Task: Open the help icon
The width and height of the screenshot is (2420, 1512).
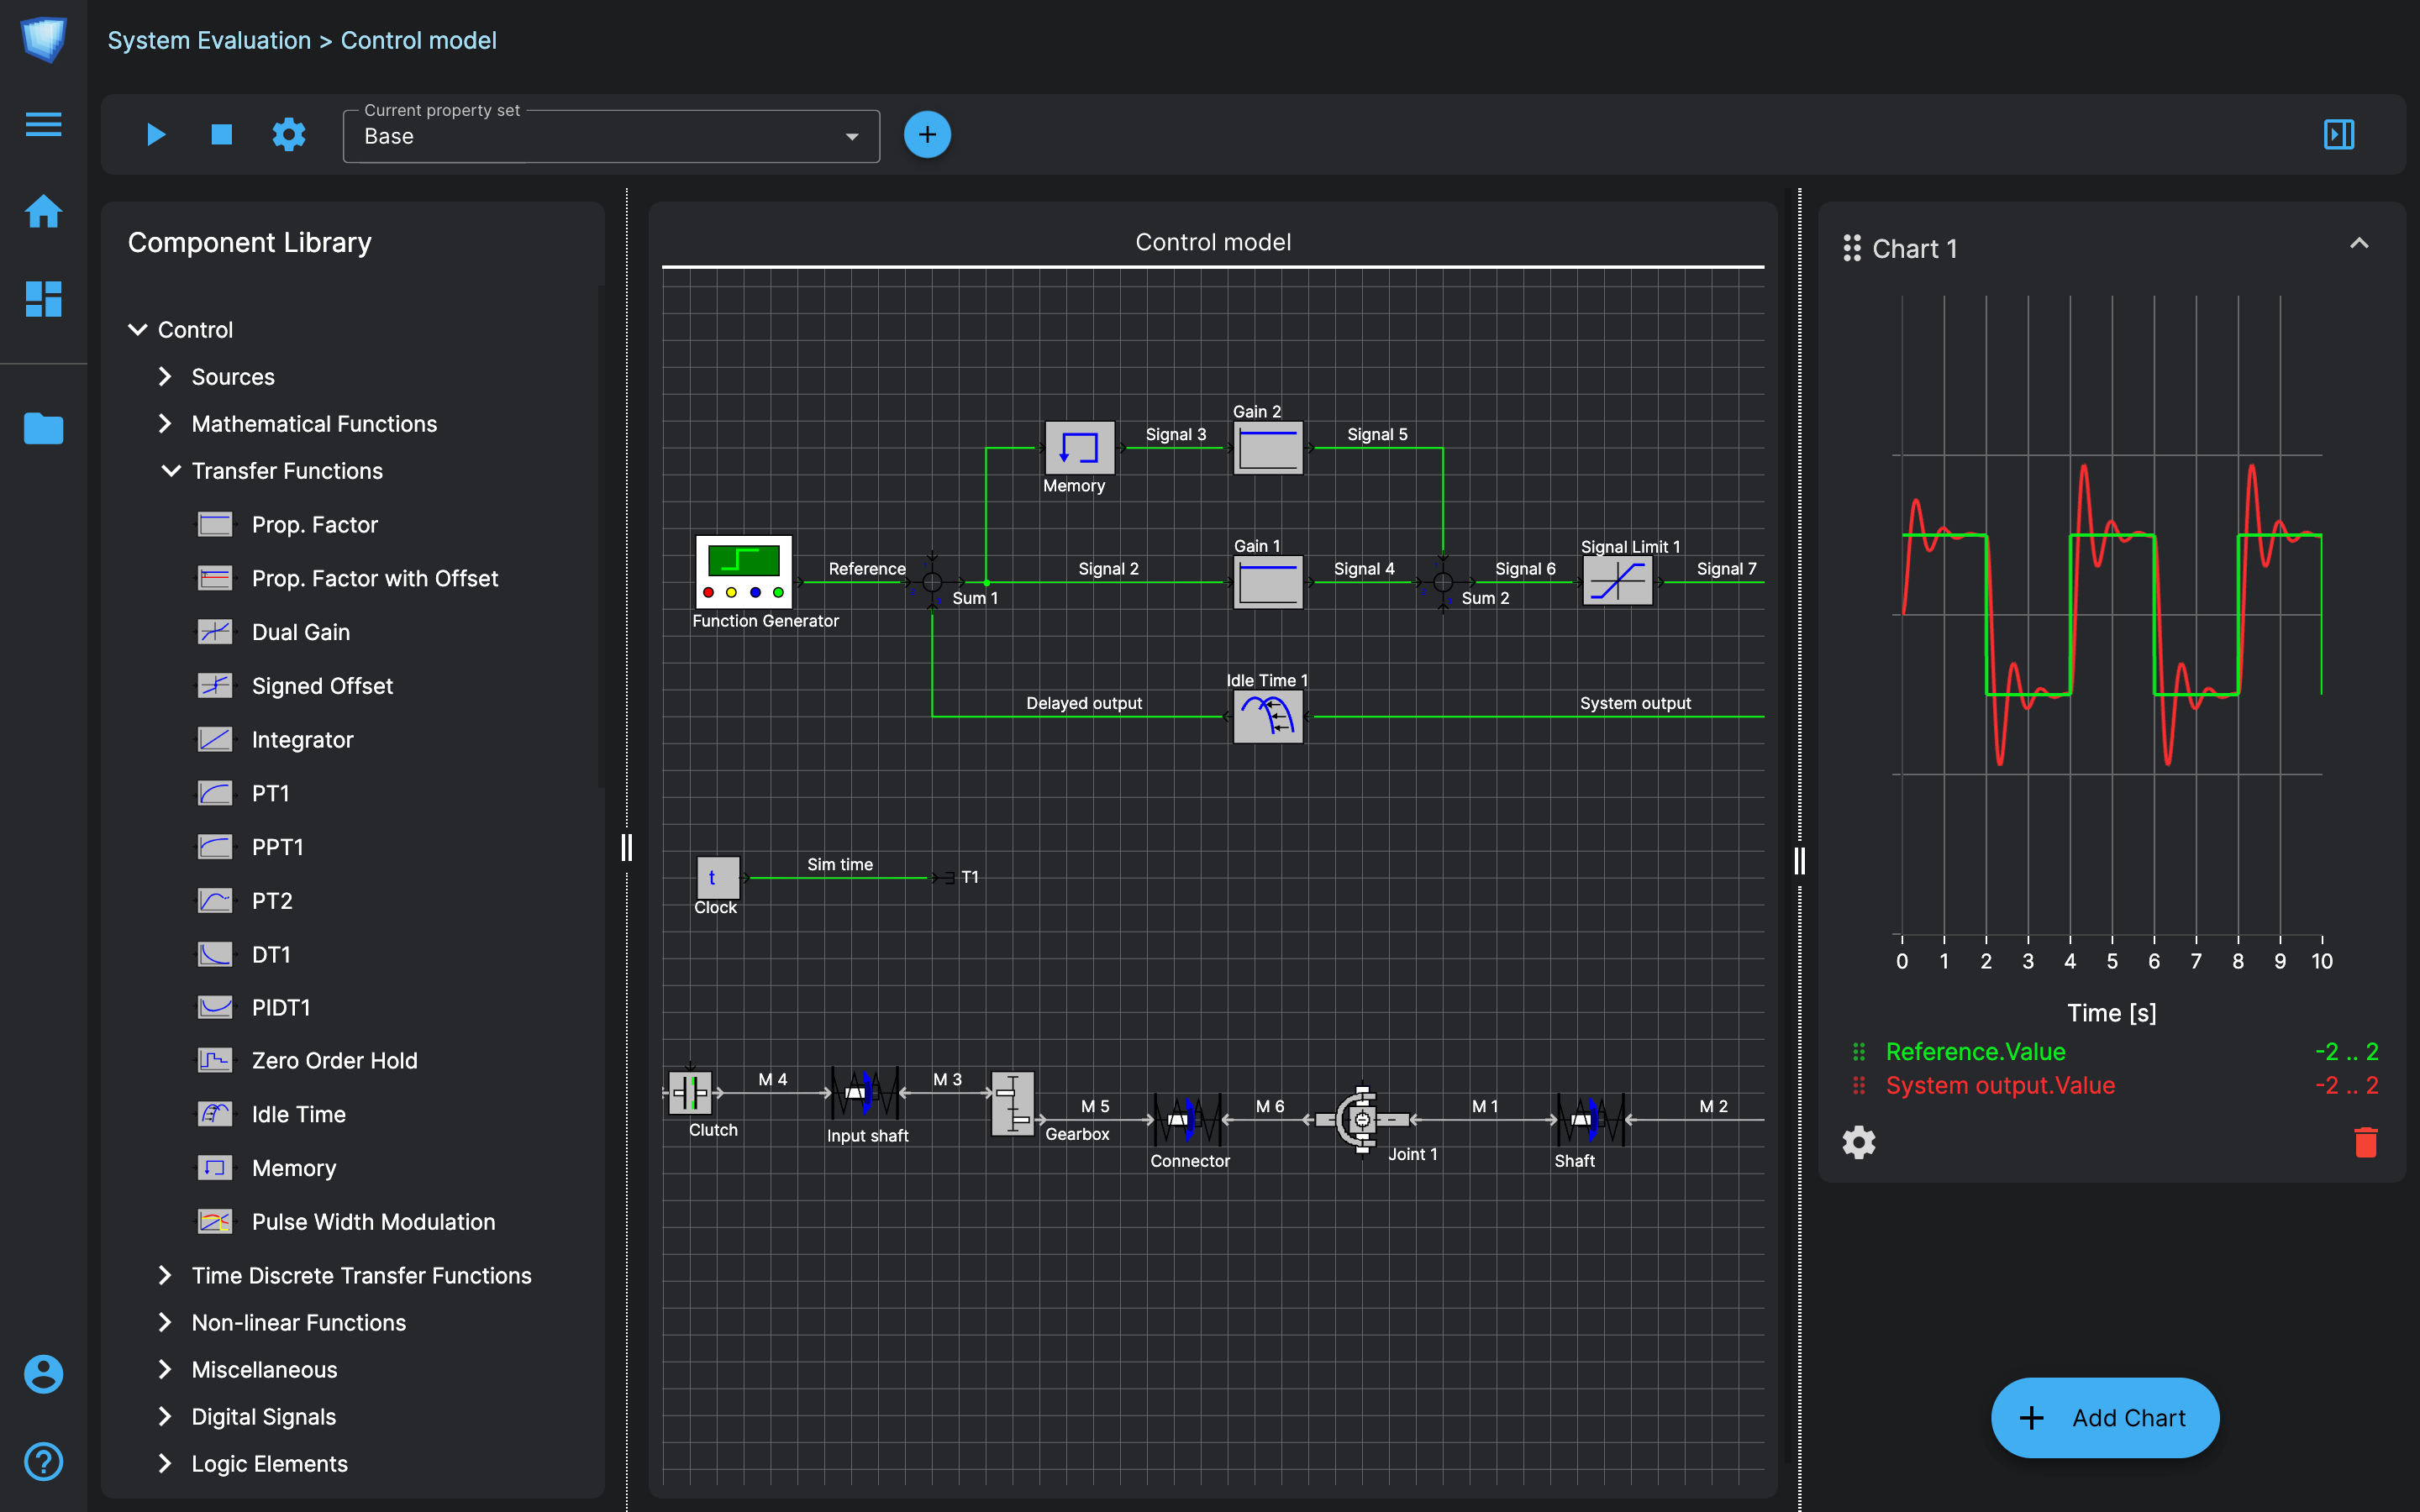Action: tap(43, 1461)
